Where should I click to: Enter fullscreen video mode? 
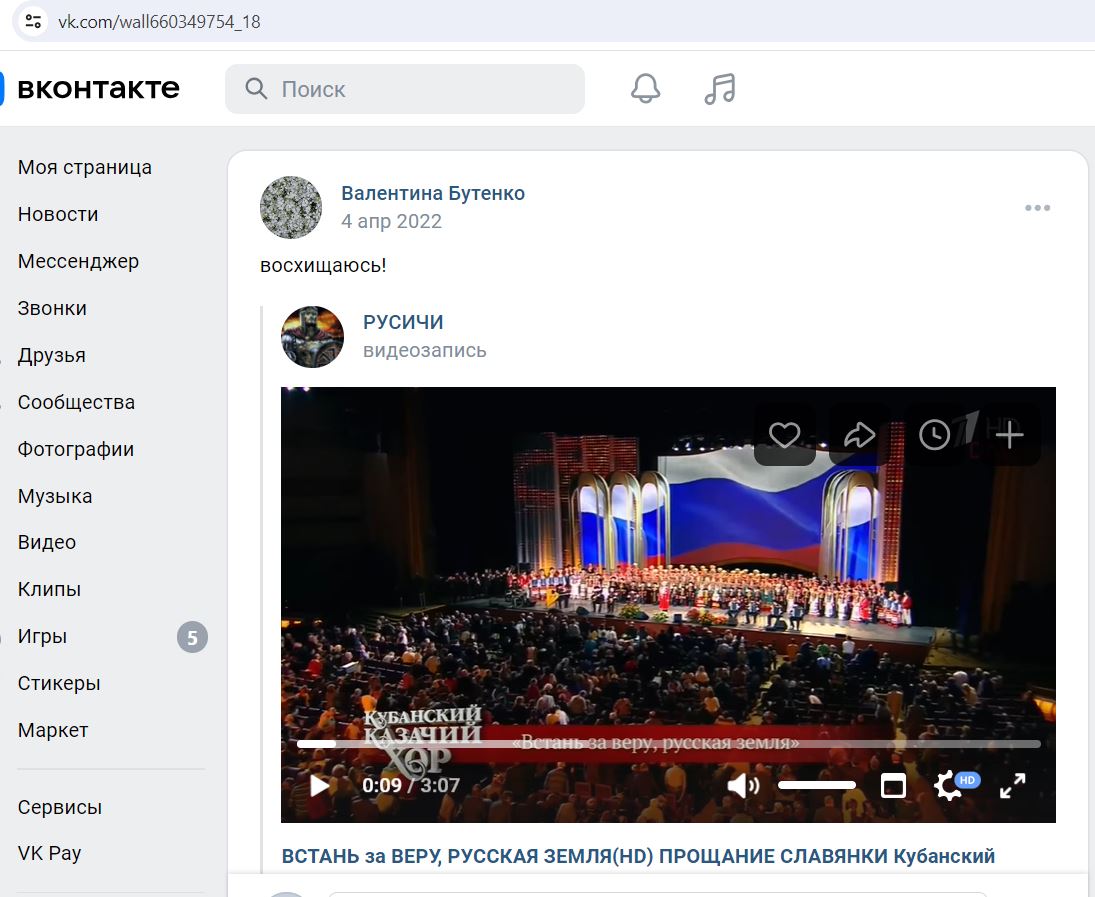[x=1013, y=785]
